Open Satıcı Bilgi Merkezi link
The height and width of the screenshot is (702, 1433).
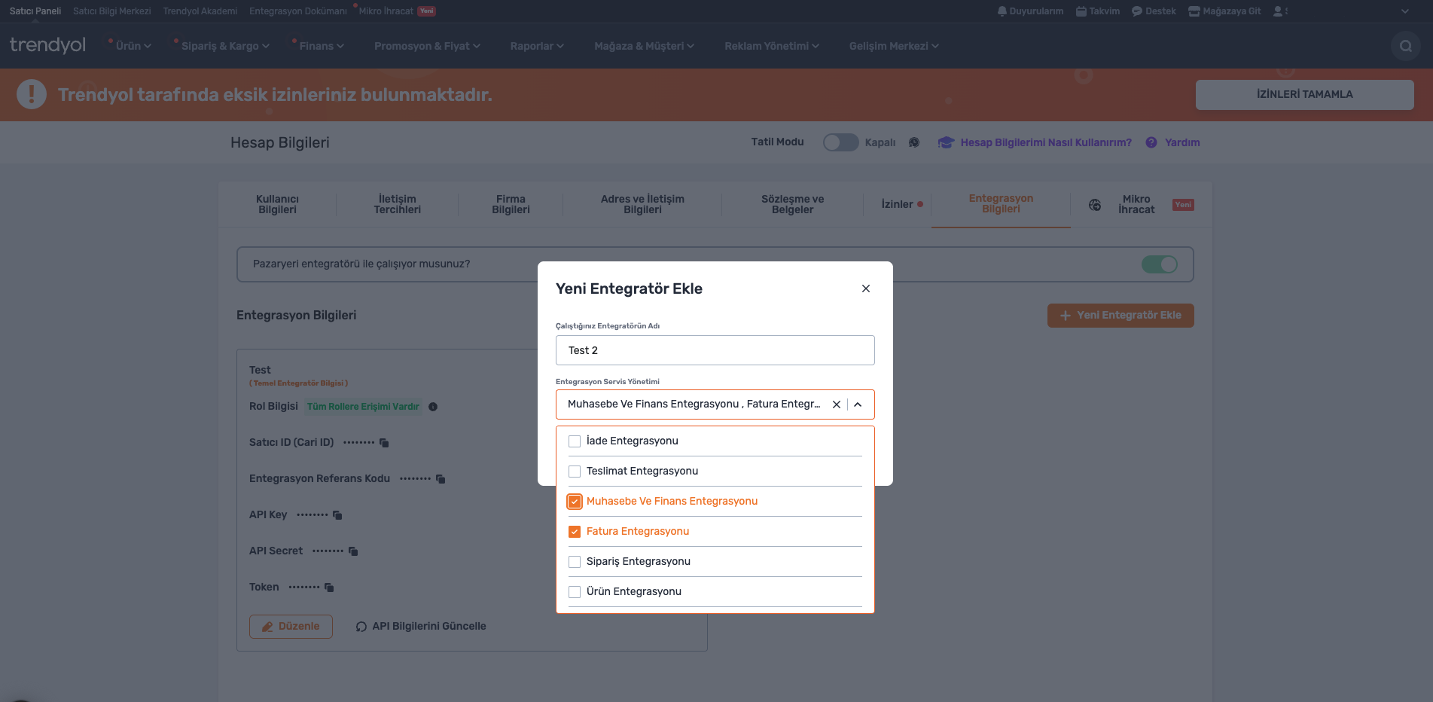pos(112,11)
